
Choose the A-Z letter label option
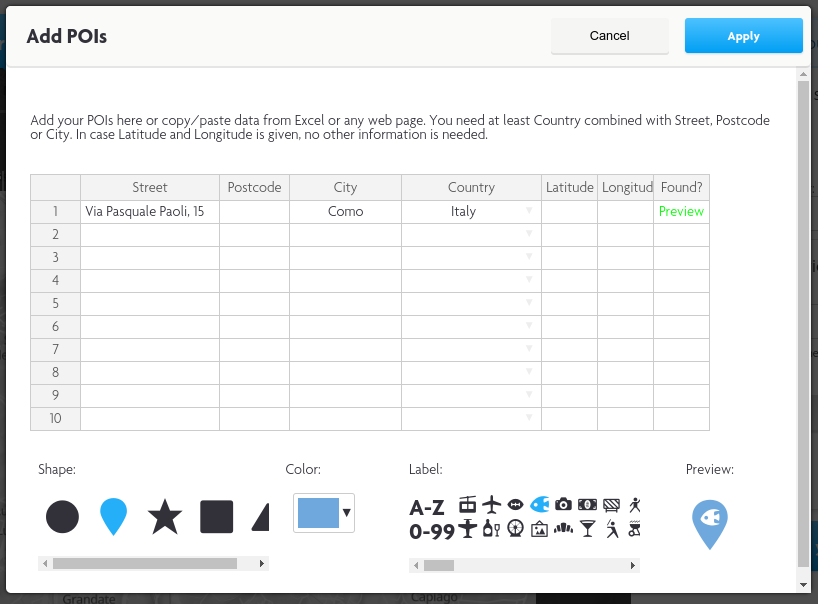(x=427, y=507)
